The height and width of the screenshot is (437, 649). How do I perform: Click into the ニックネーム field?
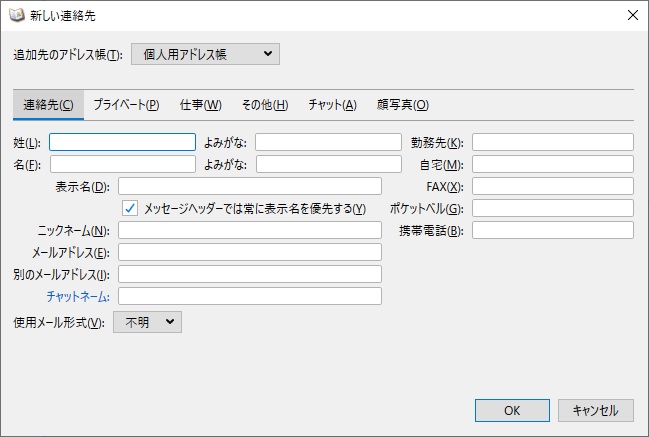(250, 230)
